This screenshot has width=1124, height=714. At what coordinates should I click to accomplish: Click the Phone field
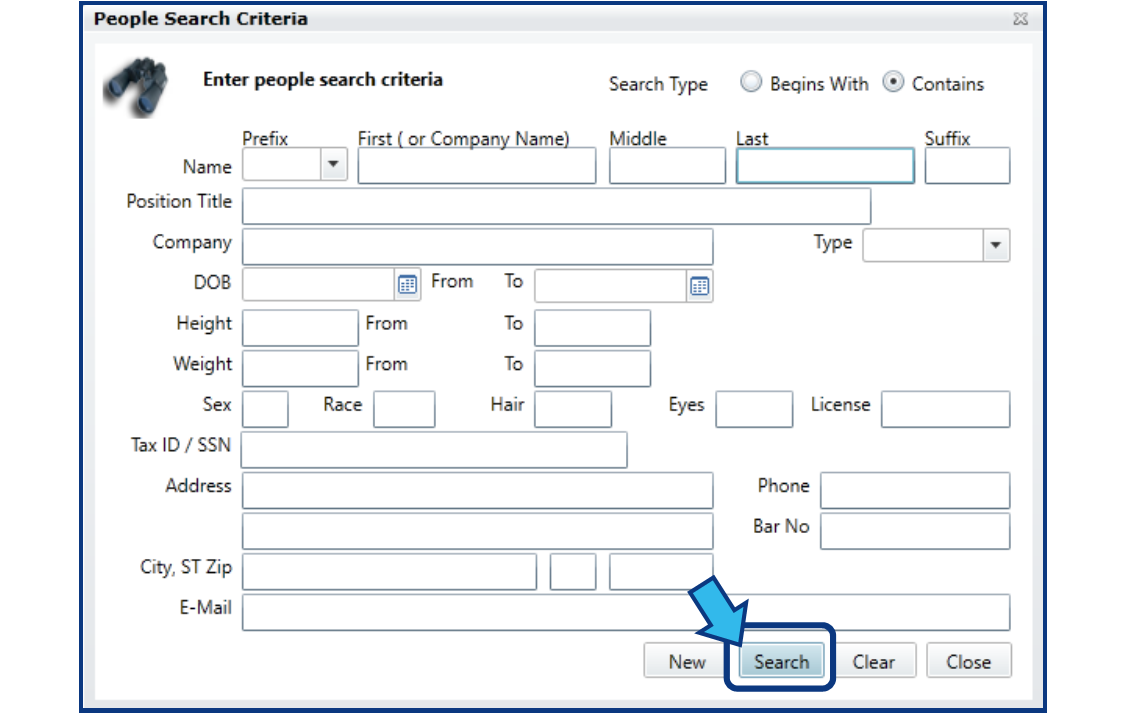(915, 490)
